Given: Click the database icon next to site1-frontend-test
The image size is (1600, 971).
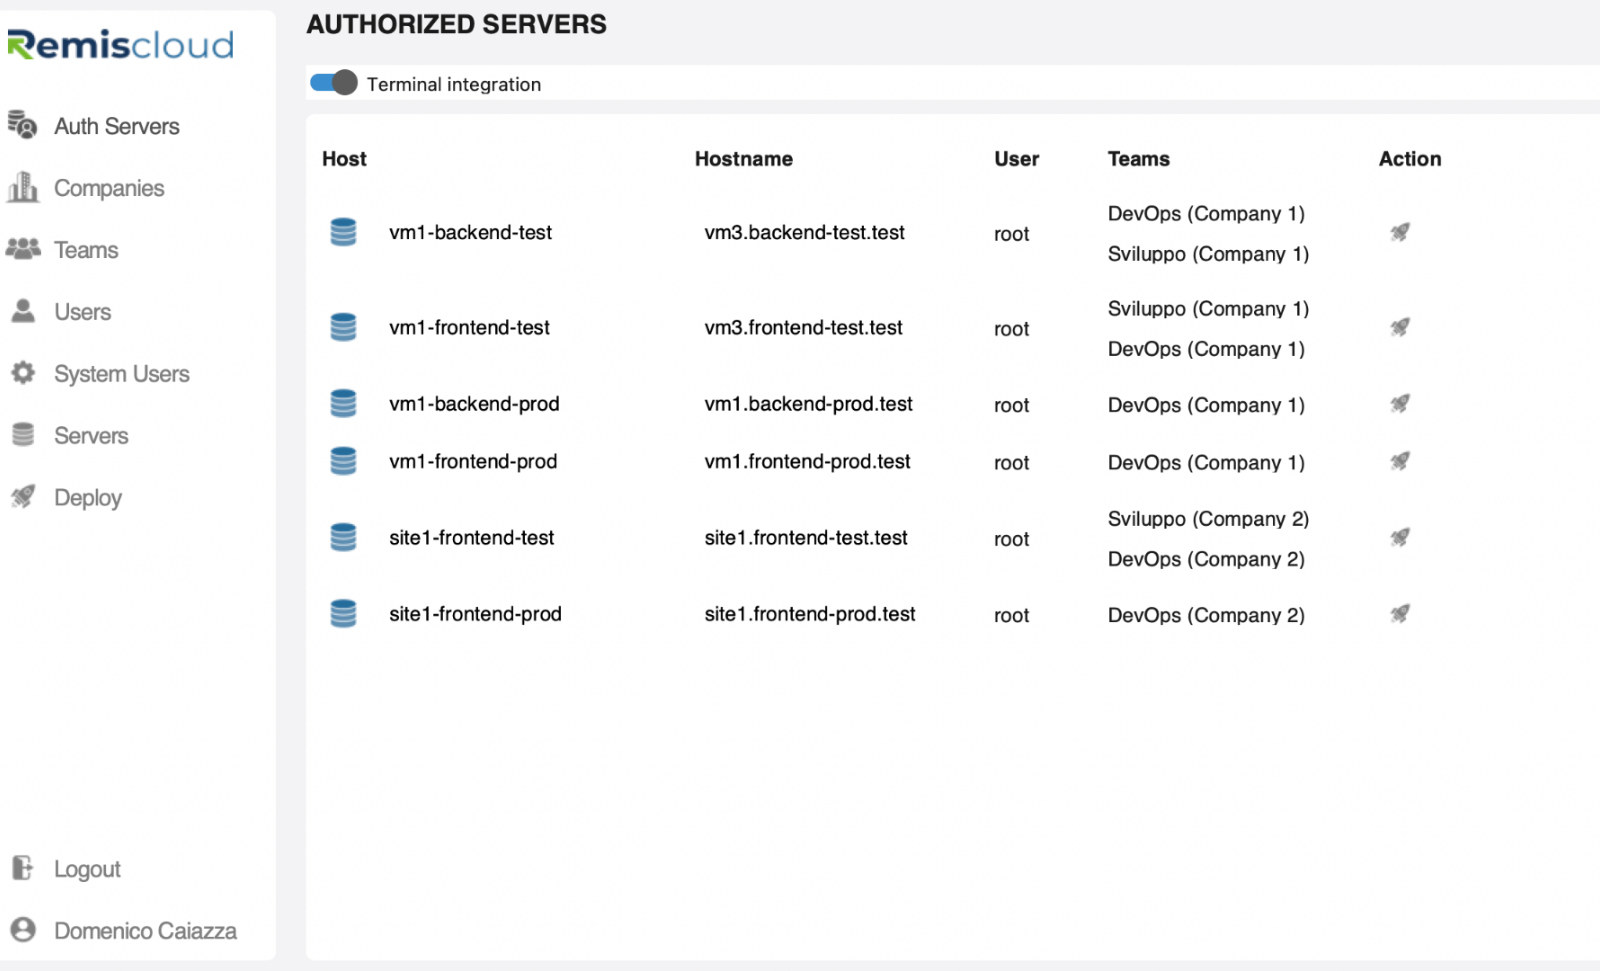Looking at the screenshot, I should click(x=344, y=538).
